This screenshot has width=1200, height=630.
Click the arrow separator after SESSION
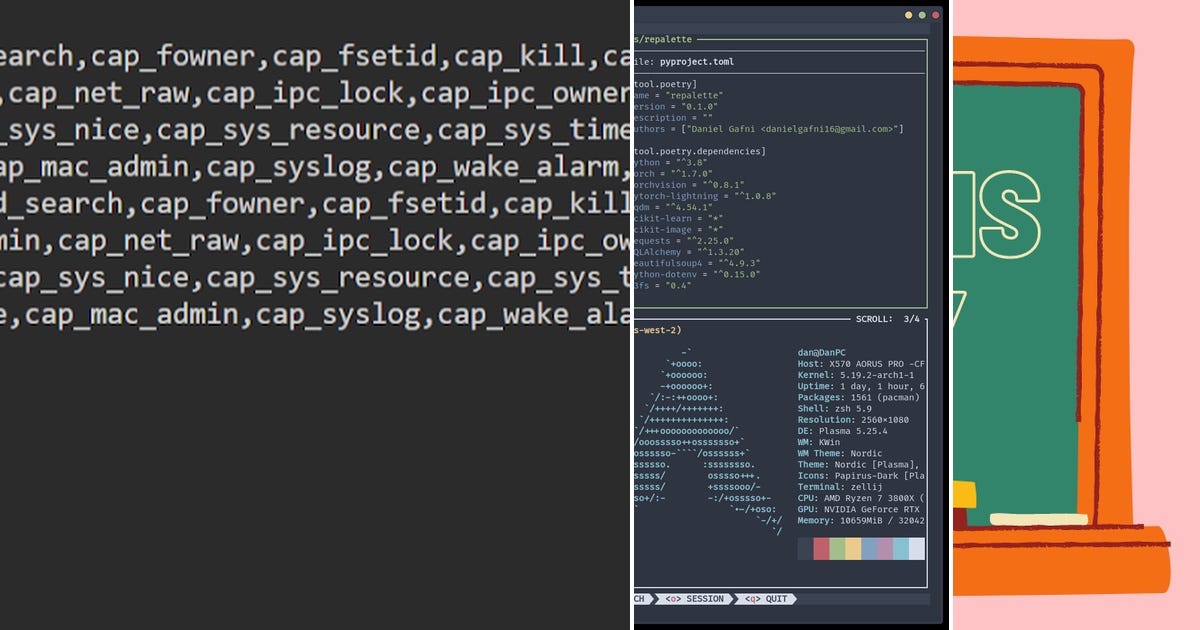(733, 599)
